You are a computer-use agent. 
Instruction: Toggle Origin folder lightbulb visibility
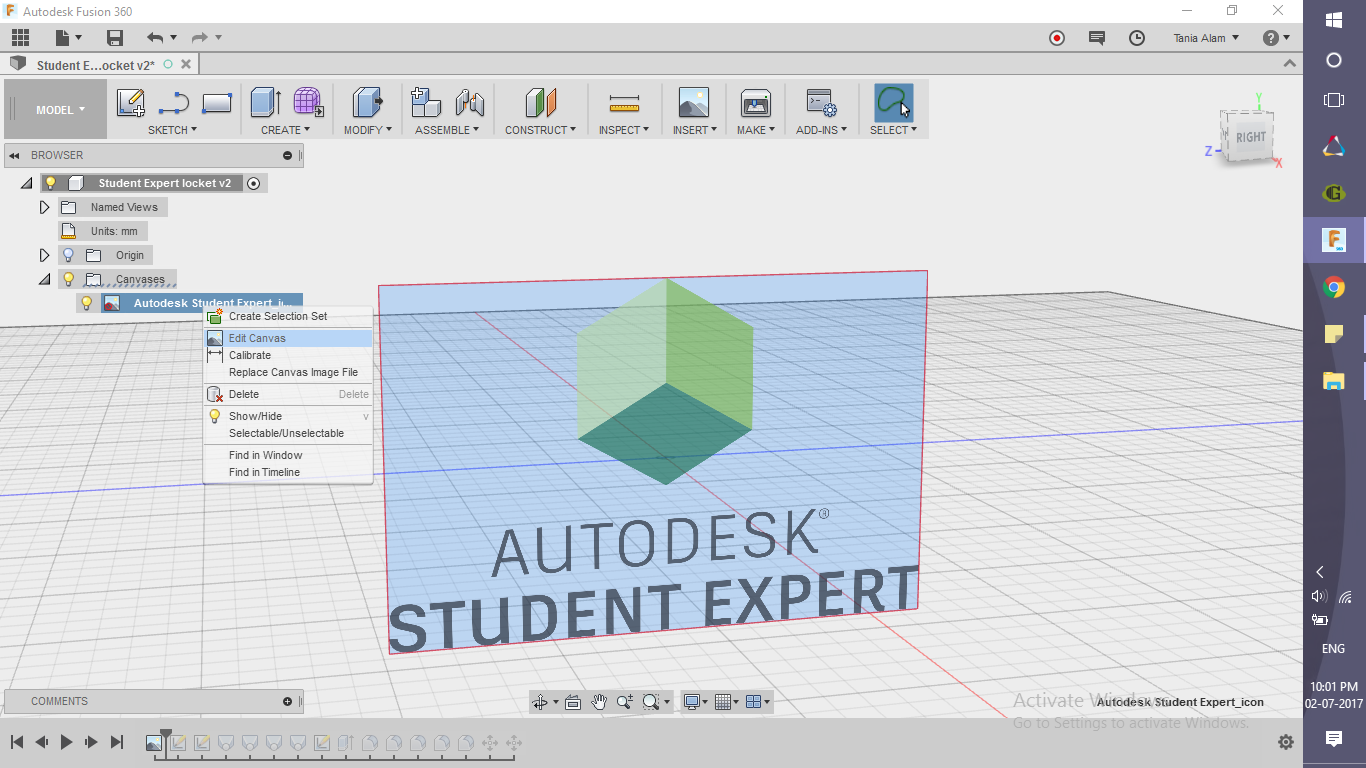pyautogui.click(x=68, y=255)
